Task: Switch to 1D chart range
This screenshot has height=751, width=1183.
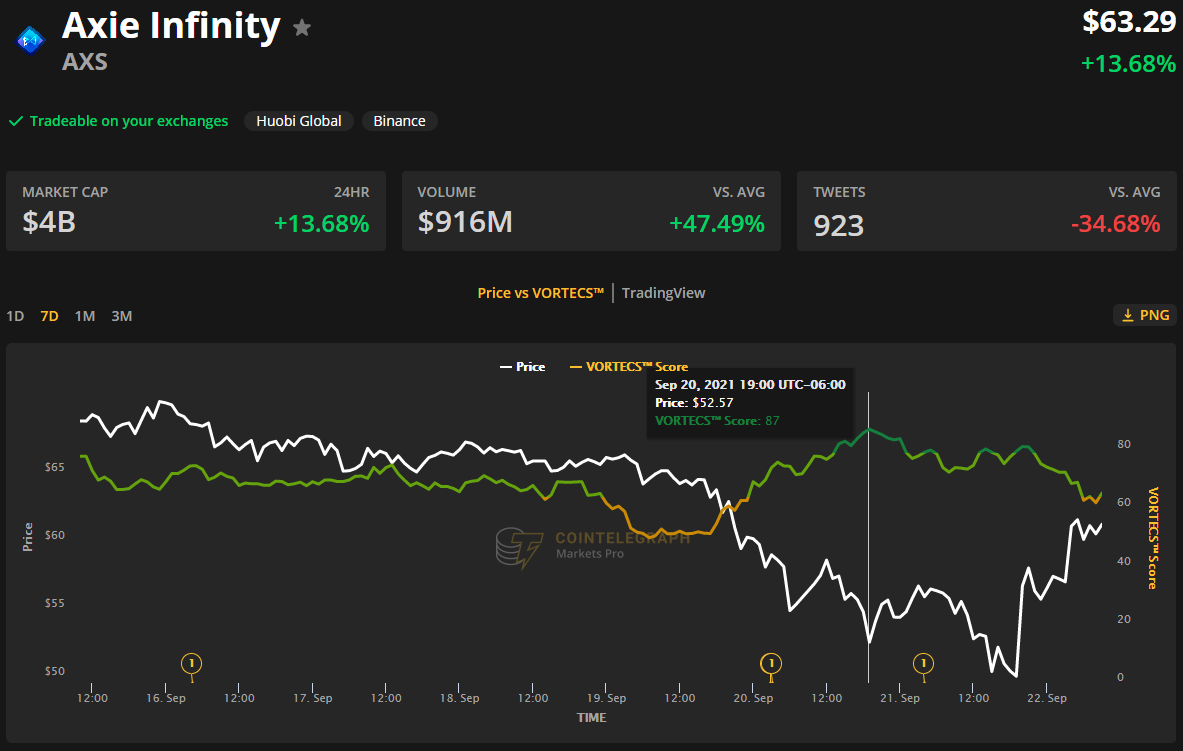Action: click(x=15, y=316)
